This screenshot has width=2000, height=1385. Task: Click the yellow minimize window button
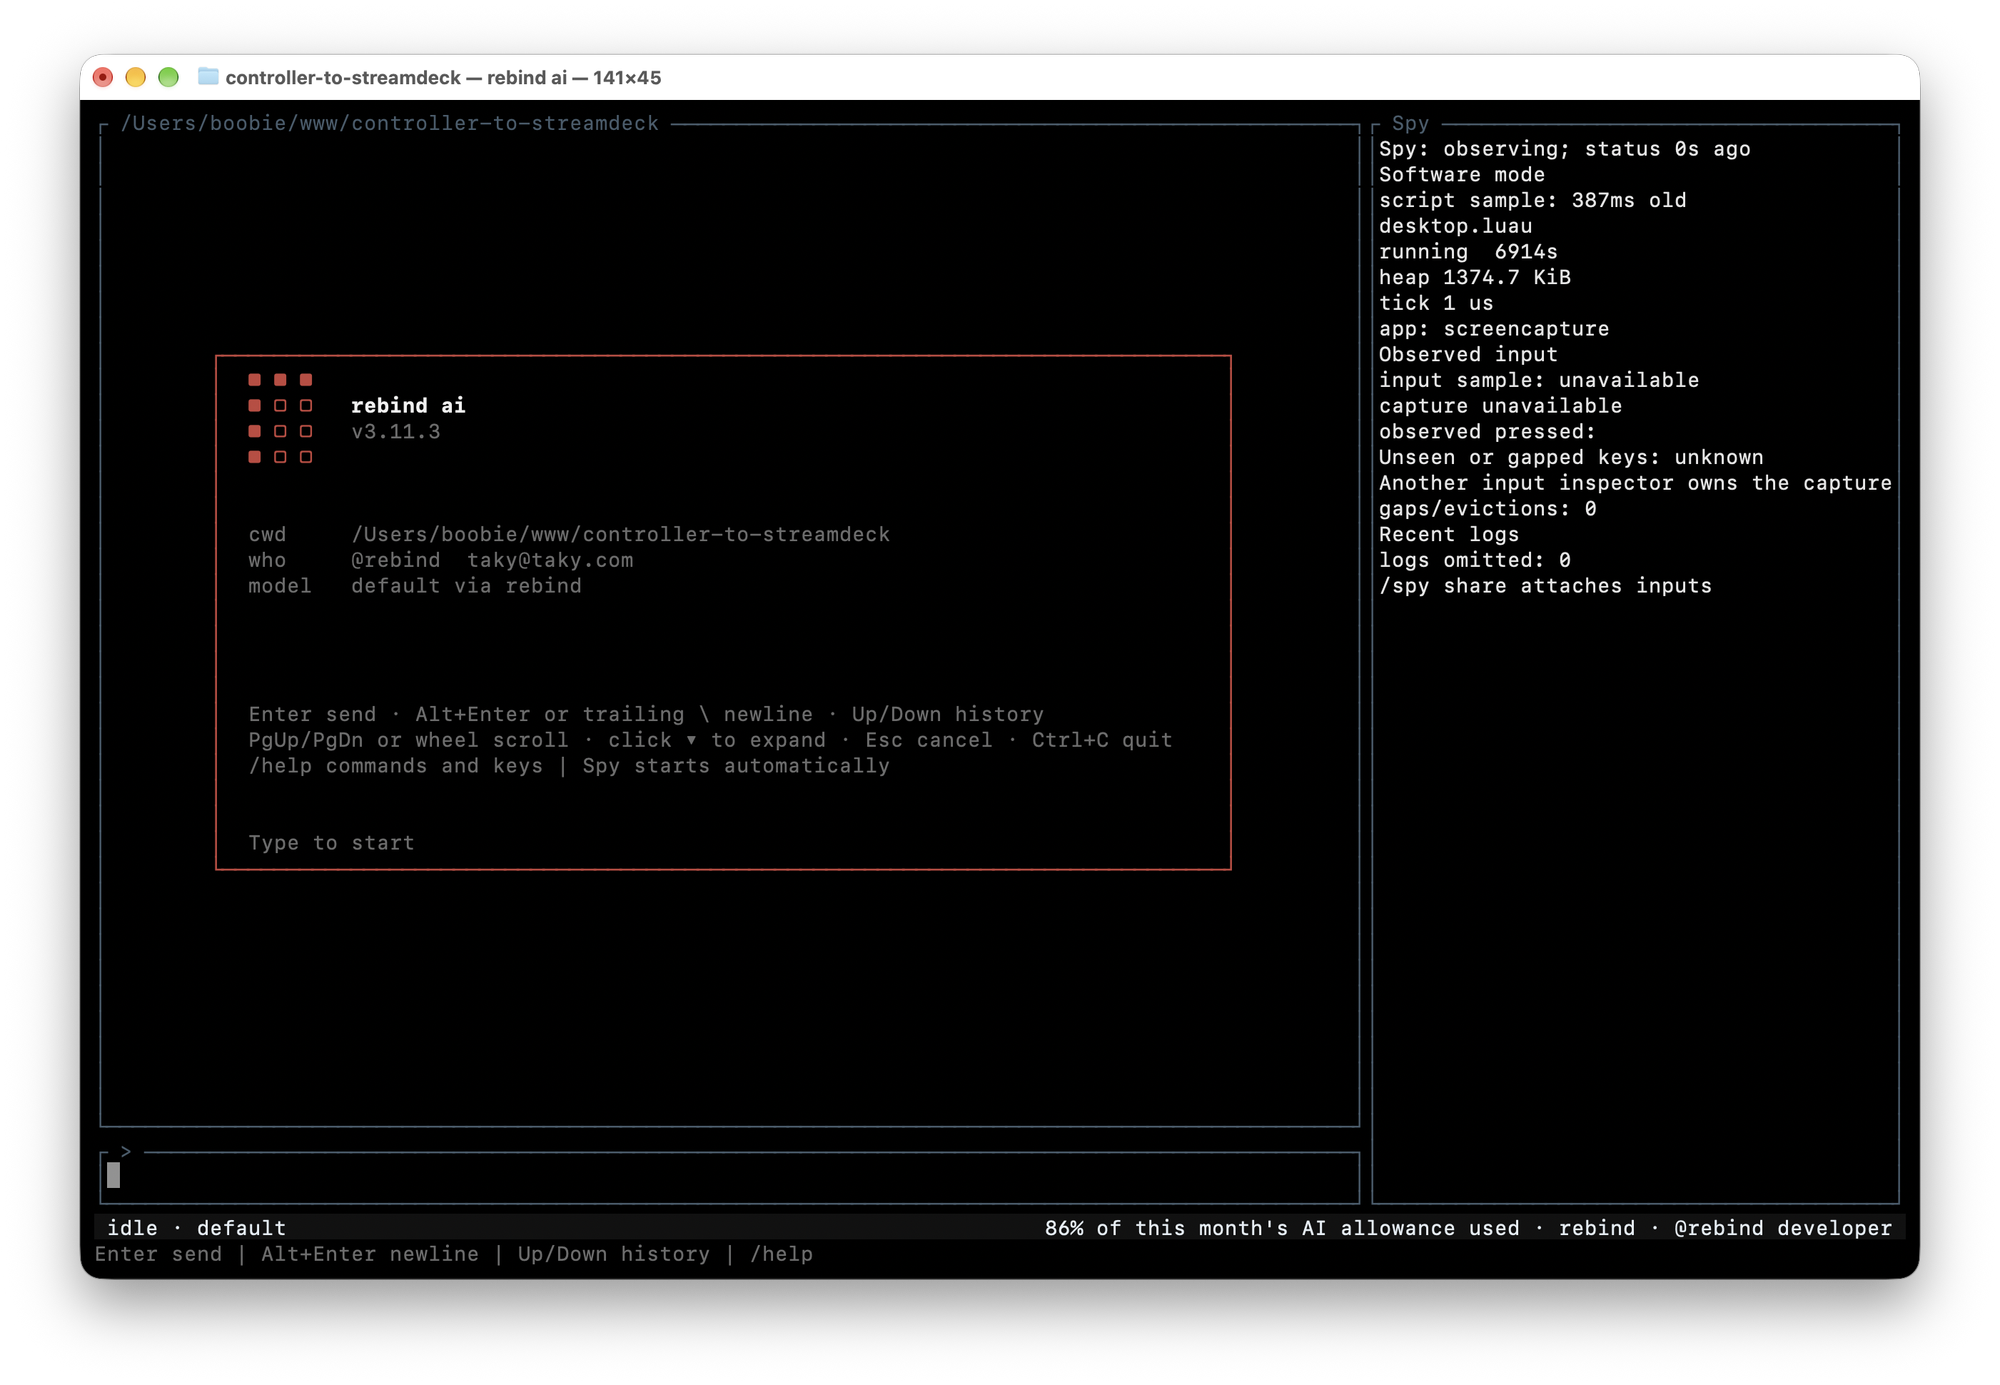pyautogui.click(x=136, y=77)
